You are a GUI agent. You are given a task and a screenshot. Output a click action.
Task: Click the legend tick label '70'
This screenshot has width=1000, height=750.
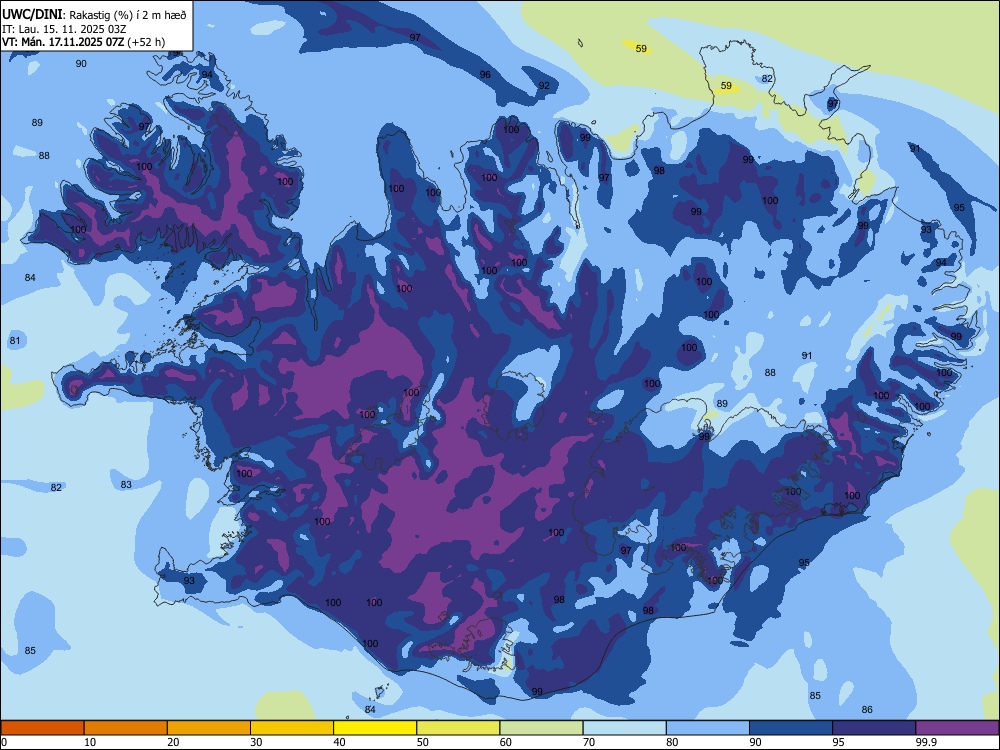coord(589,742)
